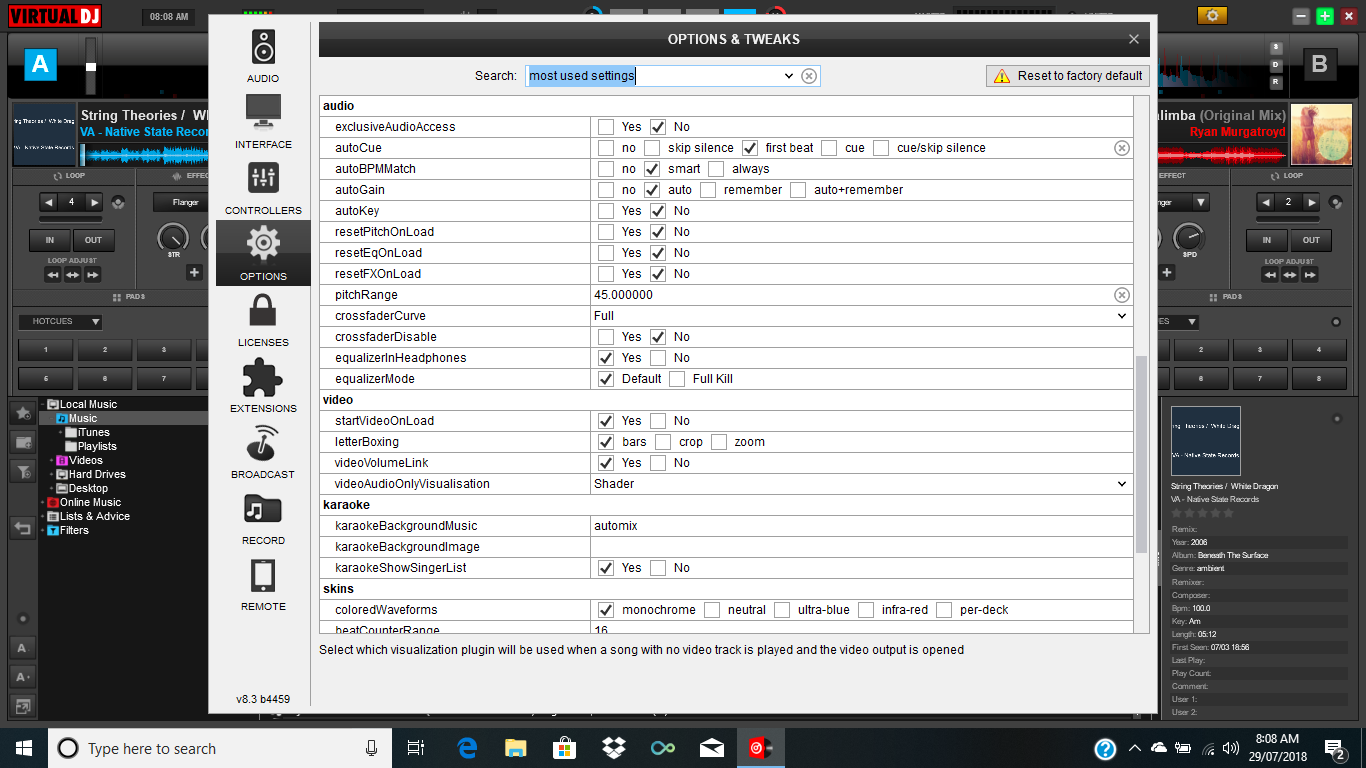The image size is (1366, 768).
Task: Click the filter funnel icon in browser sidebar
Action: 23,471
